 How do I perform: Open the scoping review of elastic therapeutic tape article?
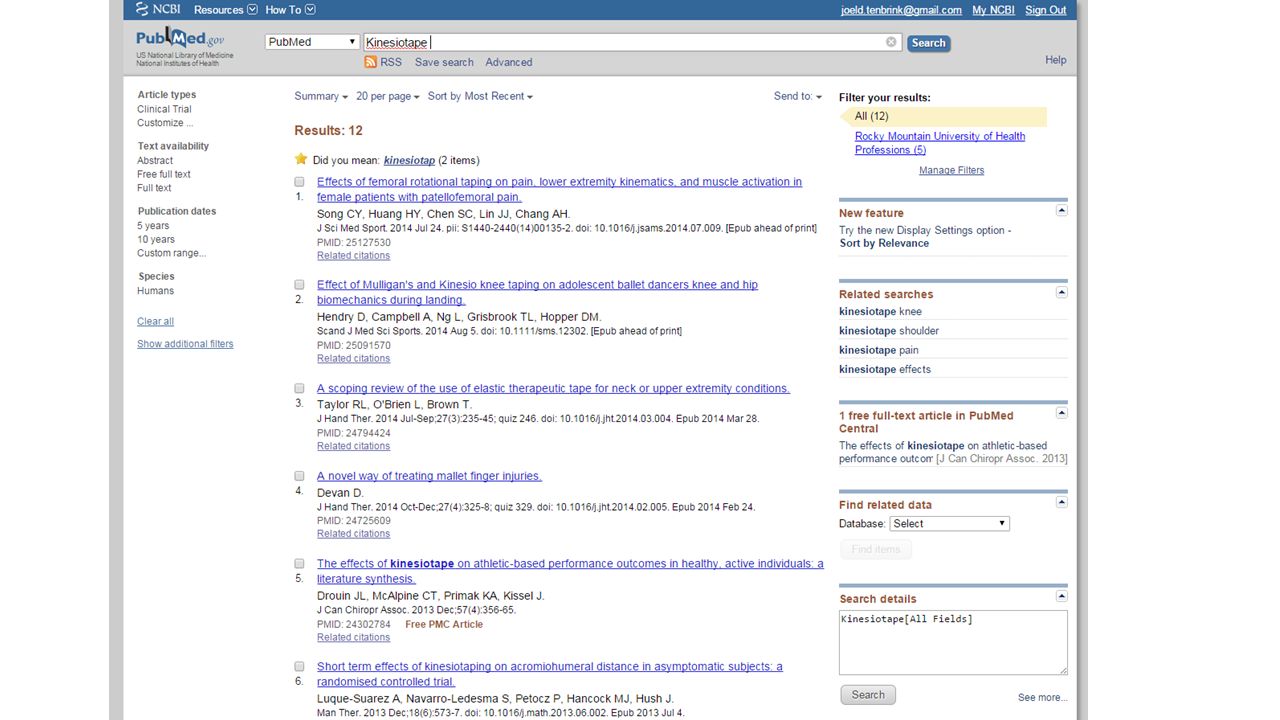[x=553, y=388]
